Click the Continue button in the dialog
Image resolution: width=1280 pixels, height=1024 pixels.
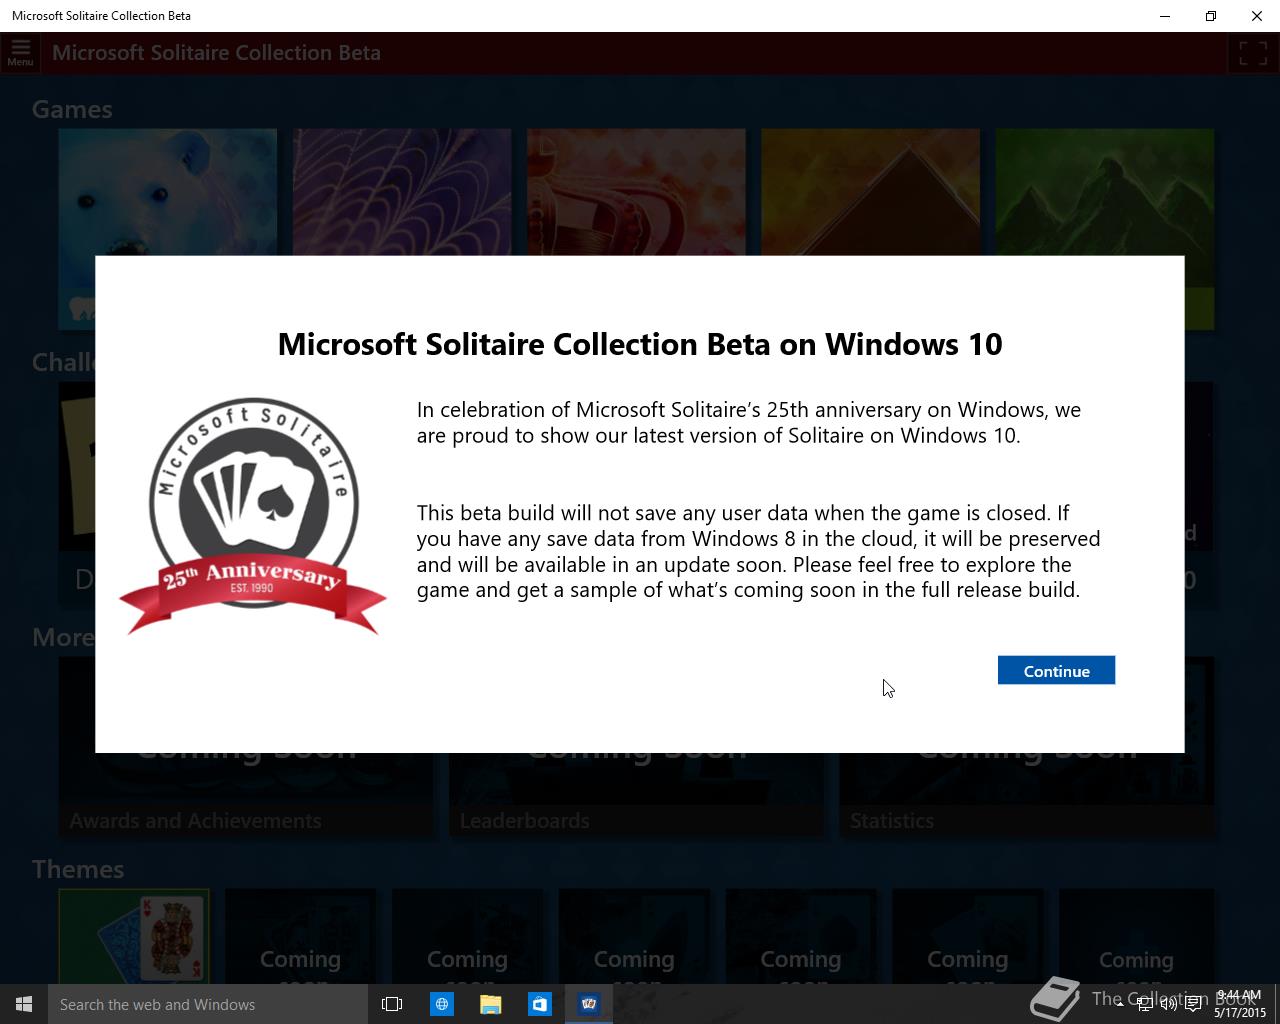pyautogui.click(x=1056, y=670)
